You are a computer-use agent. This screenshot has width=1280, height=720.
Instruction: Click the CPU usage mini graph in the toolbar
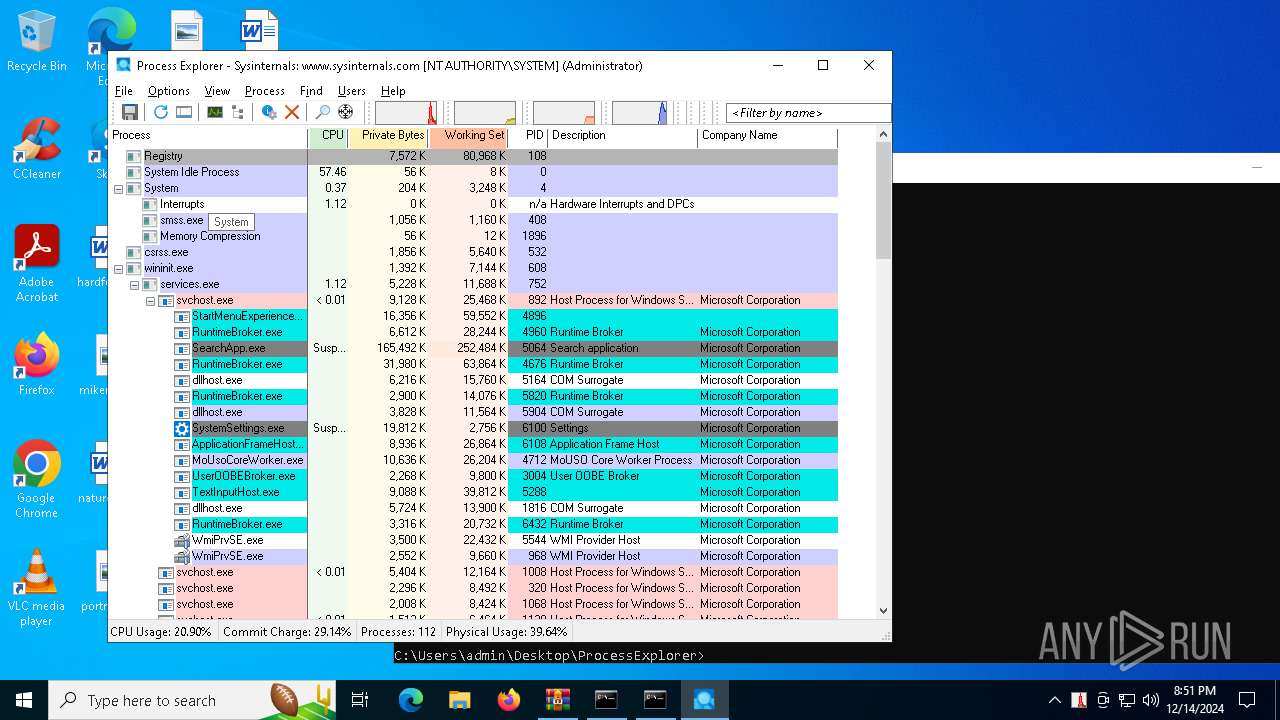pos(407,112)
